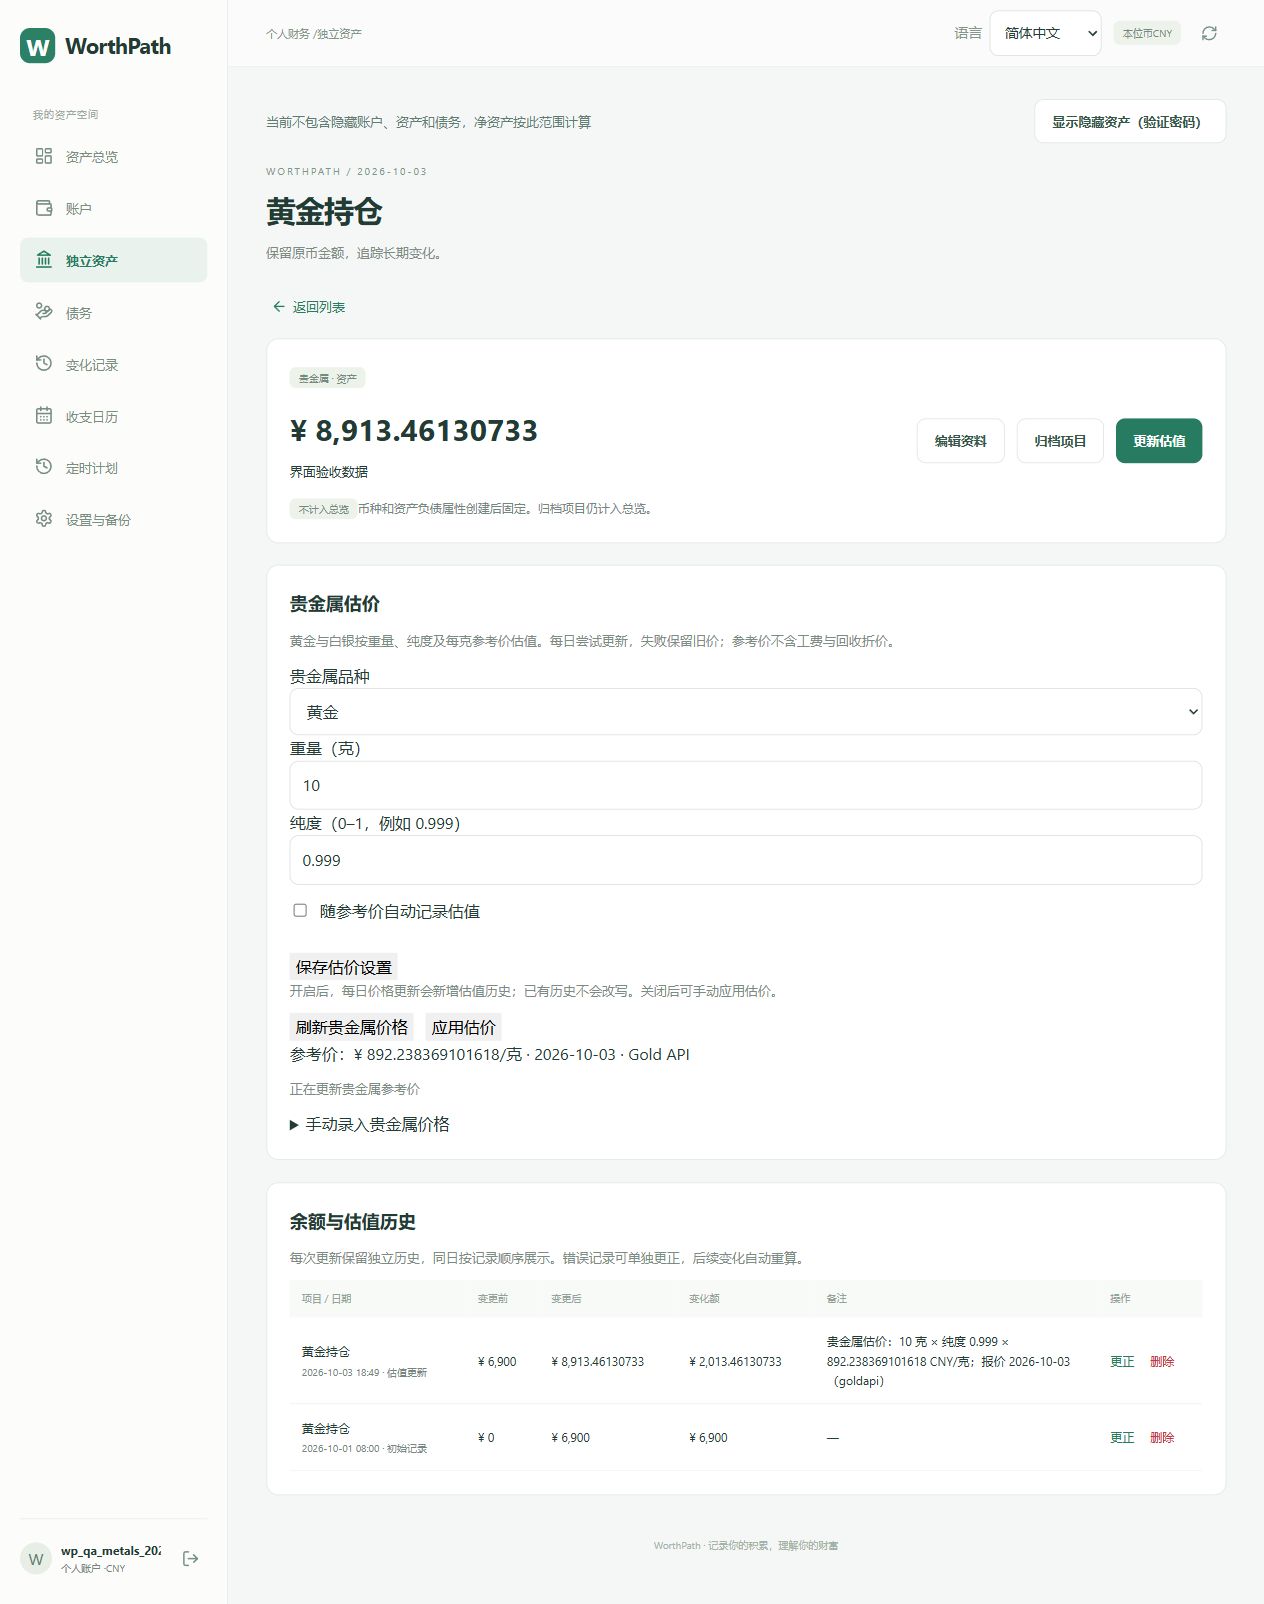Open 设置与备份 menu item

point(113,519)
